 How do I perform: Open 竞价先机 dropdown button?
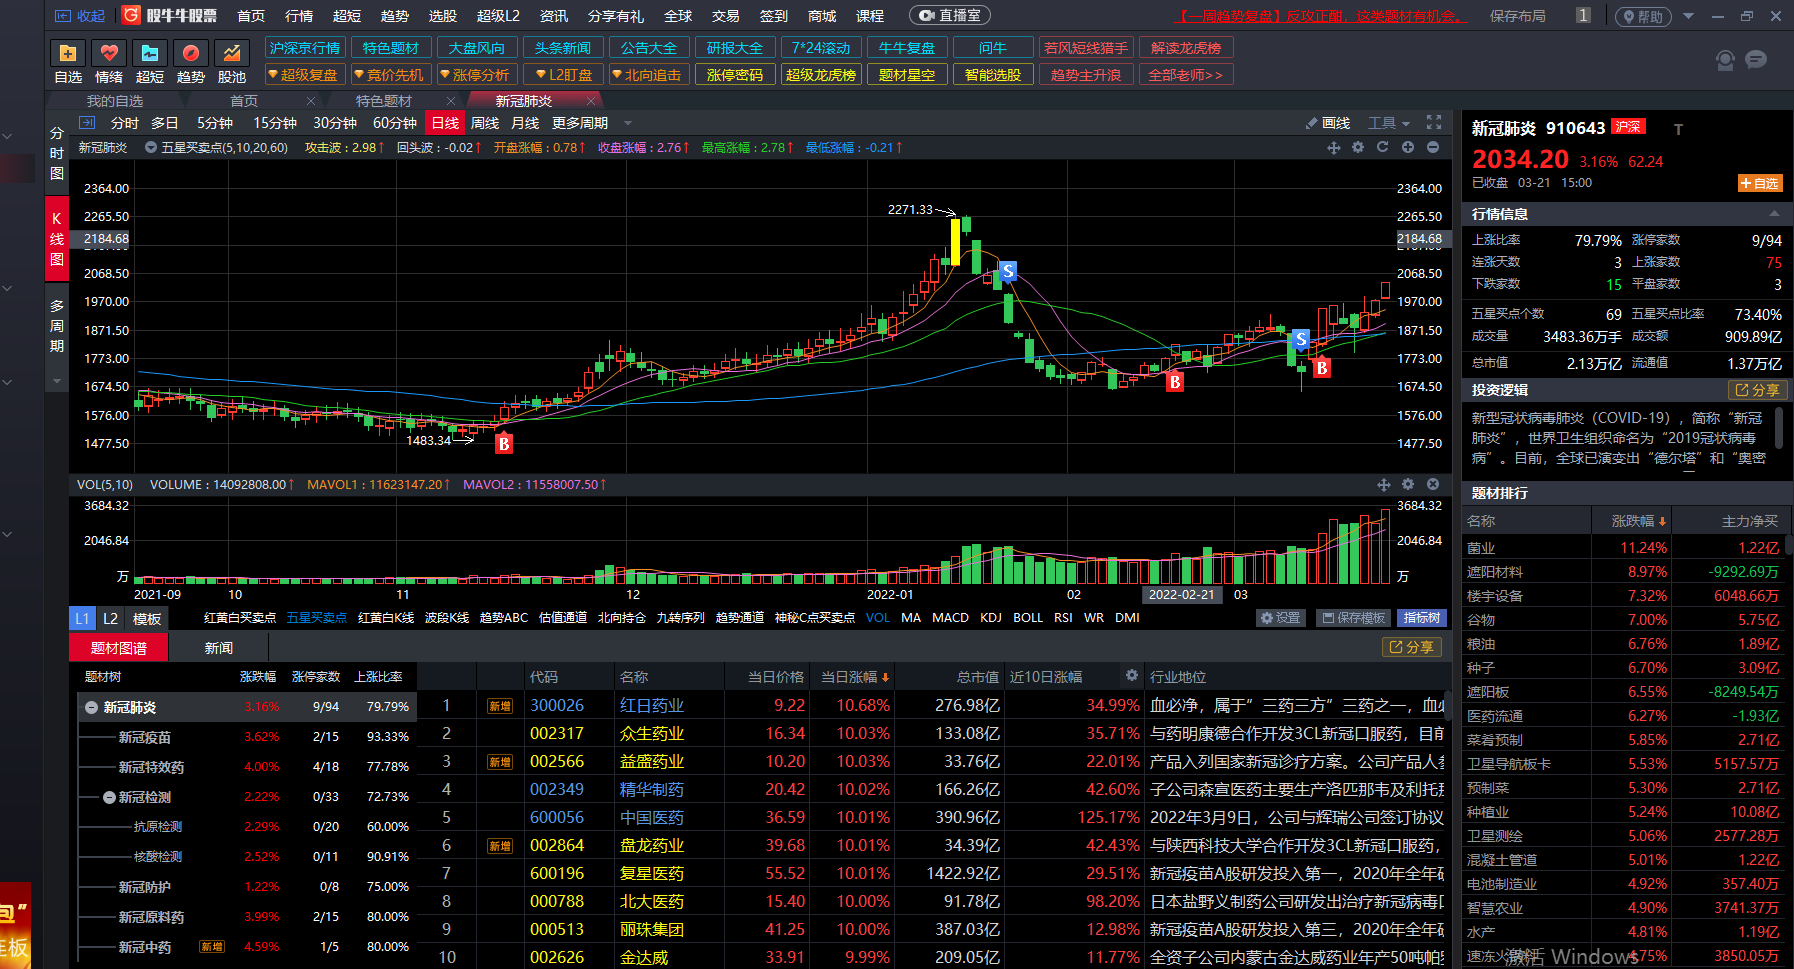pos(391,75)
